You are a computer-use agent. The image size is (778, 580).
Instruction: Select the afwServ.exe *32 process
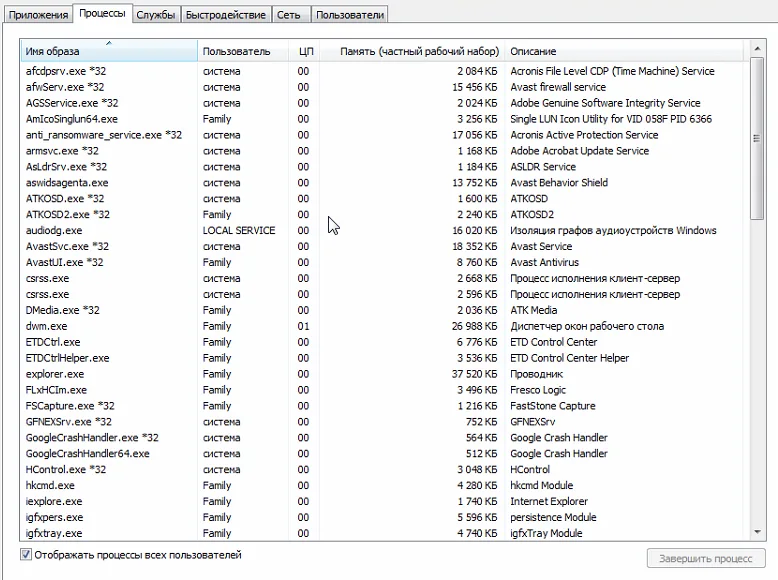(x=385, y=87)
